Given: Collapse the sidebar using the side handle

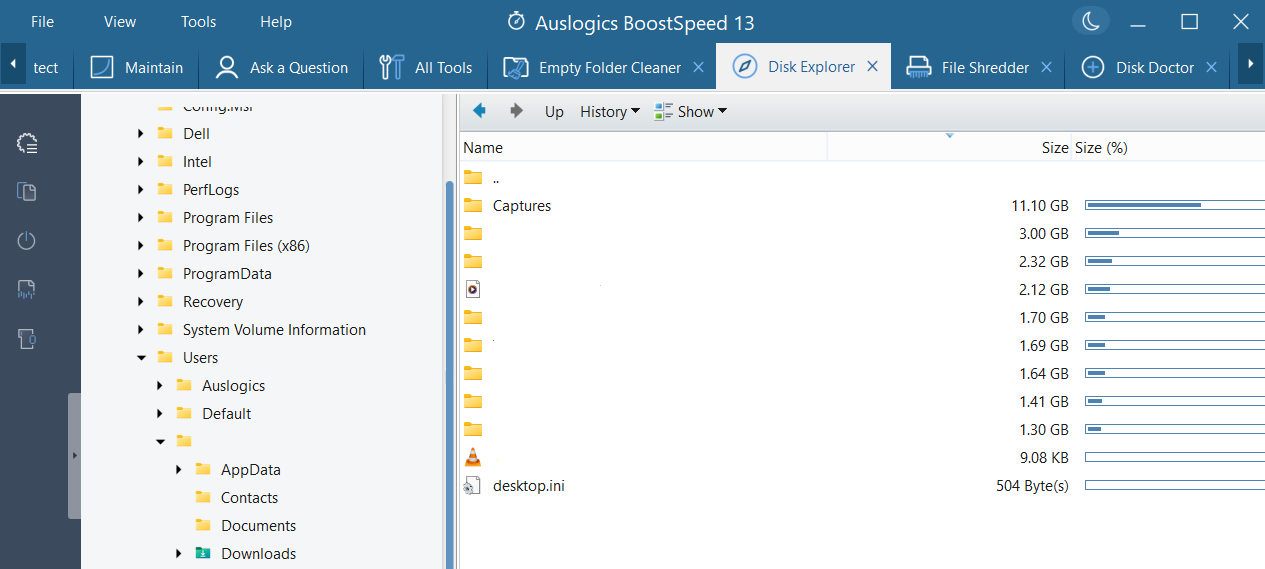Looking at the screenshot, I should coord(74,455).
